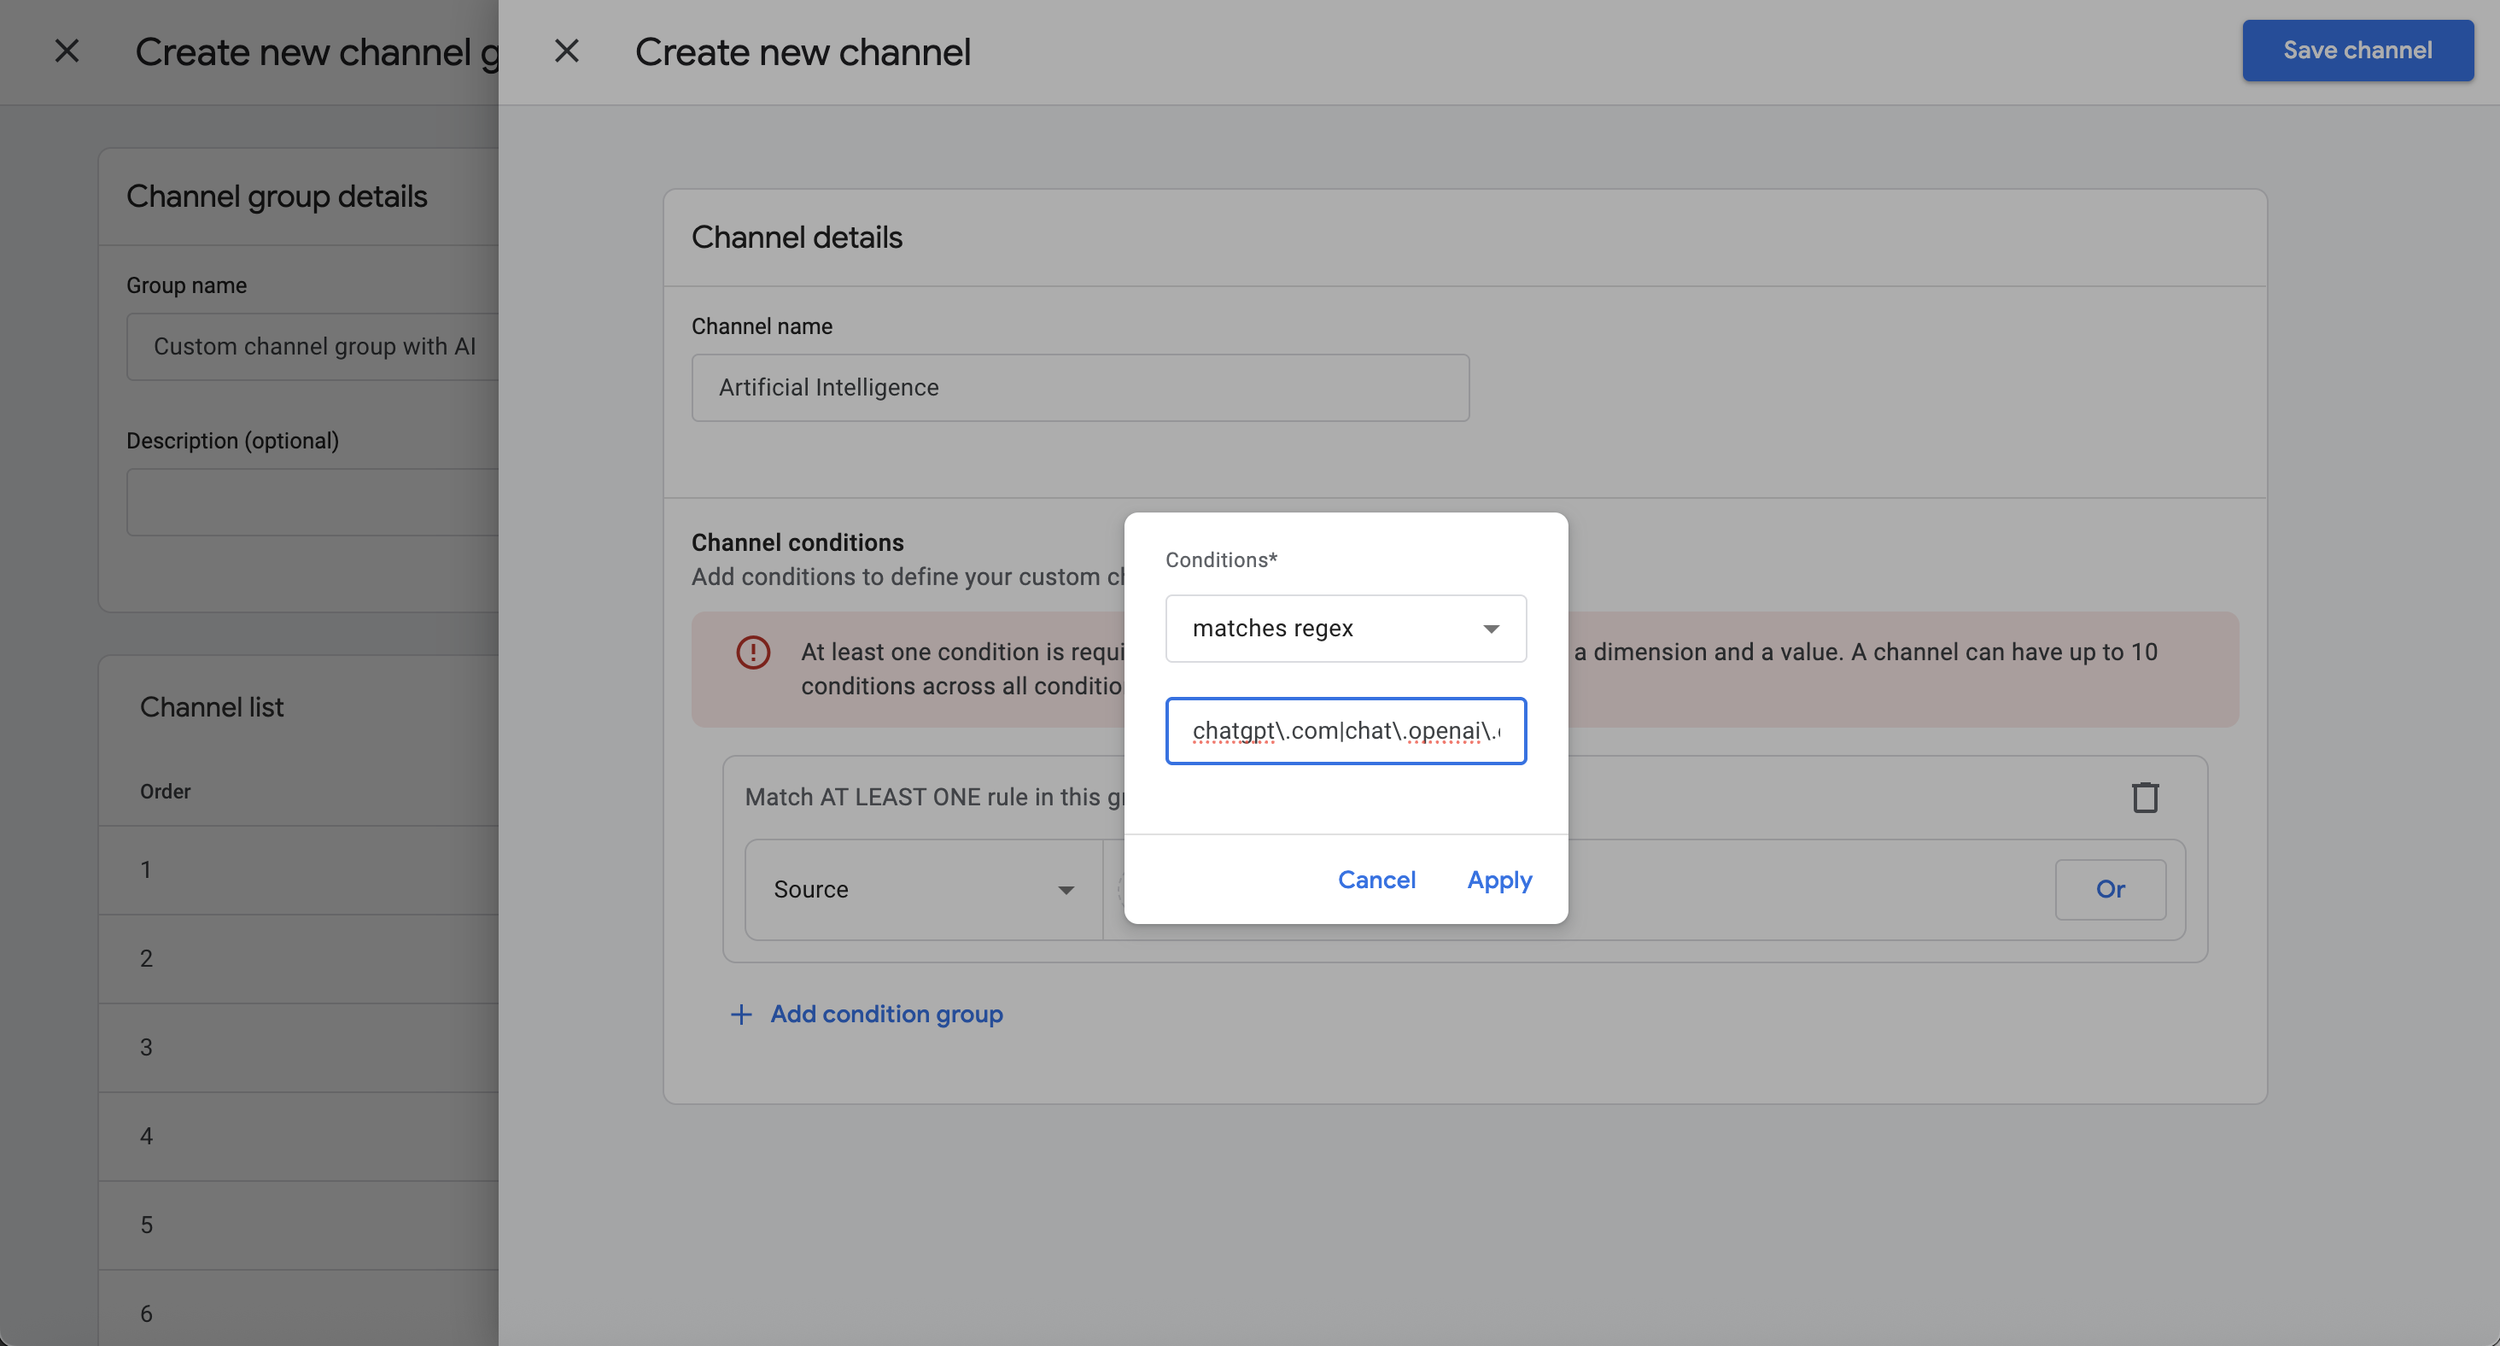The height and width of the screenshot is (1346, 2500).
Task: Click the Conditions* label in popup
Action: [x=1221, y=560]
